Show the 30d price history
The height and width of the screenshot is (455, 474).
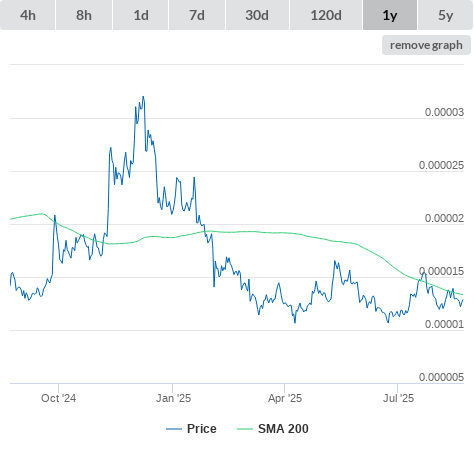pyautogui.click(x=257, y=15)
